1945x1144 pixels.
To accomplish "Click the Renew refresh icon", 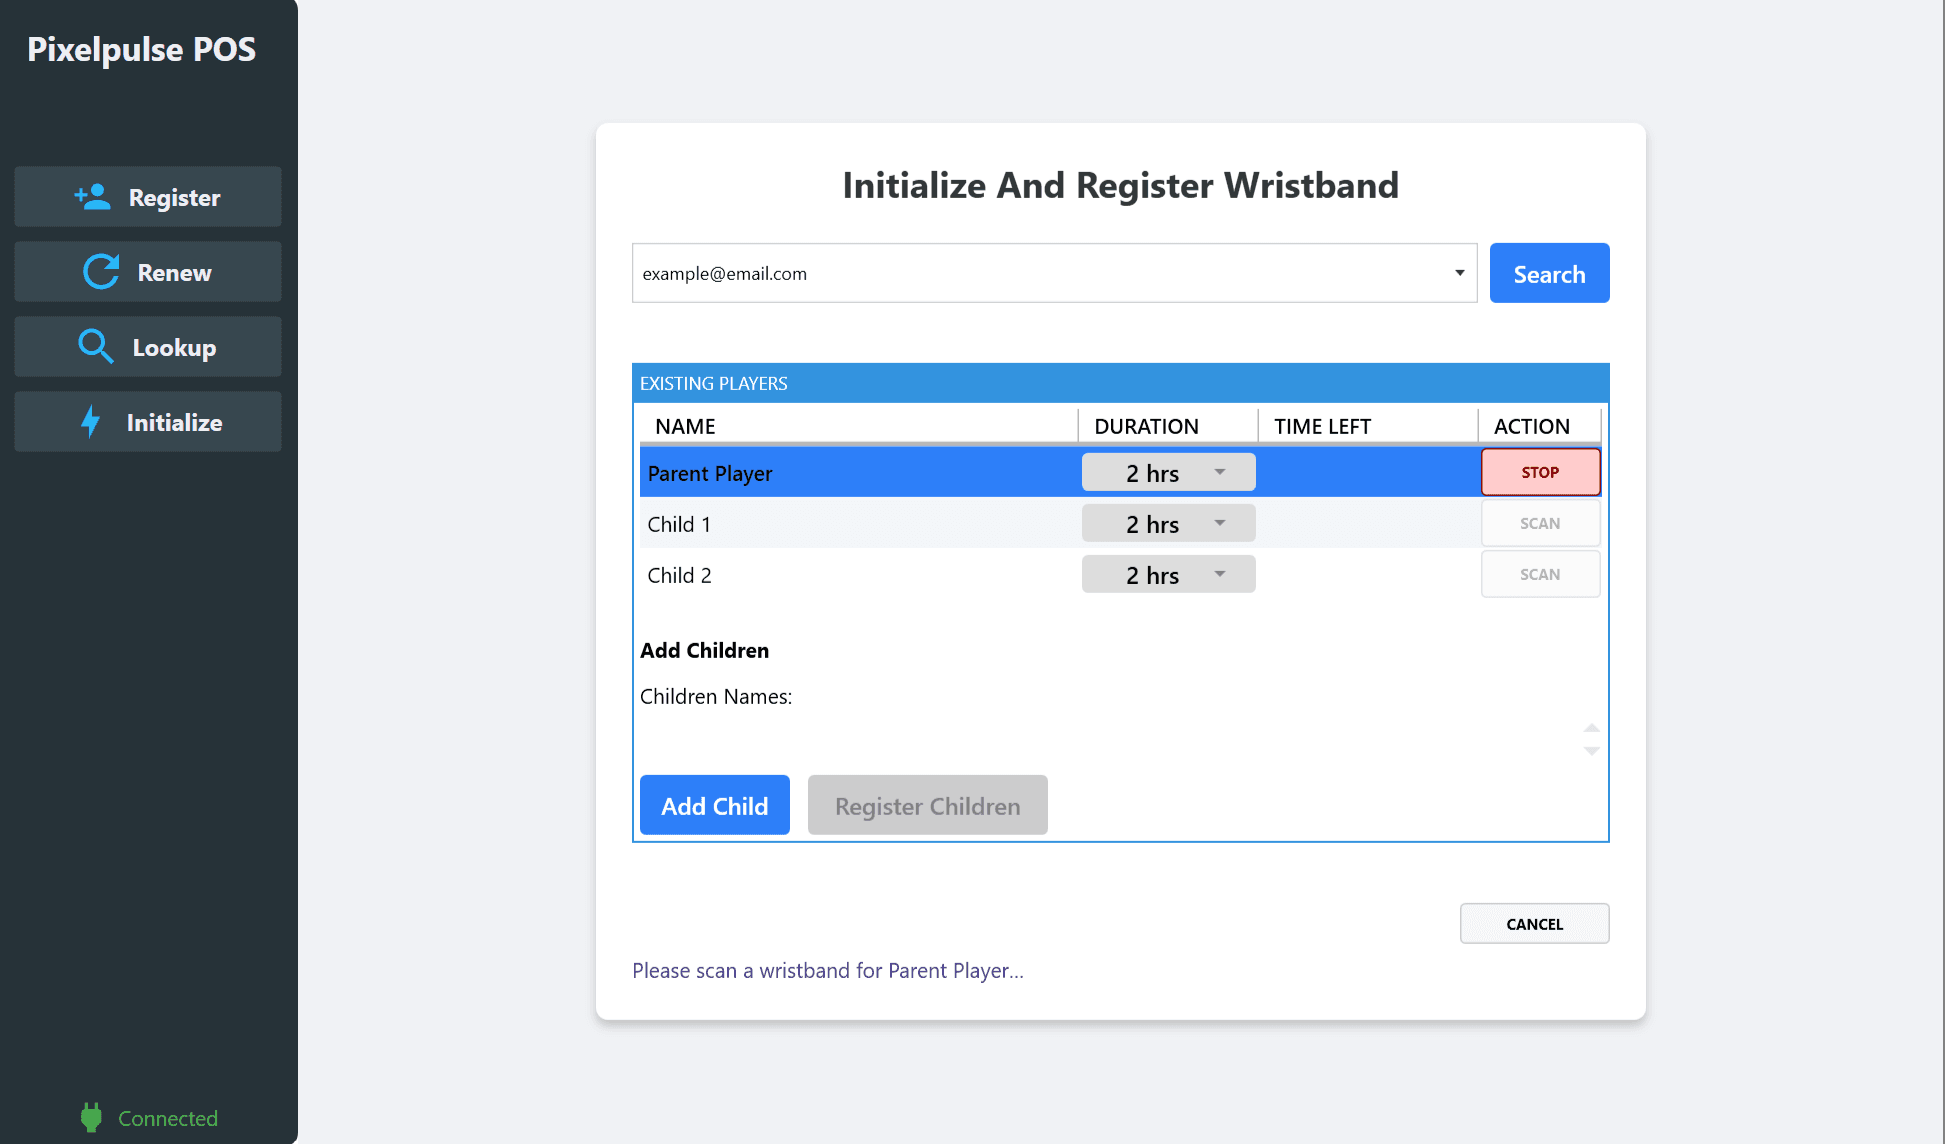I will pos(99,271).
